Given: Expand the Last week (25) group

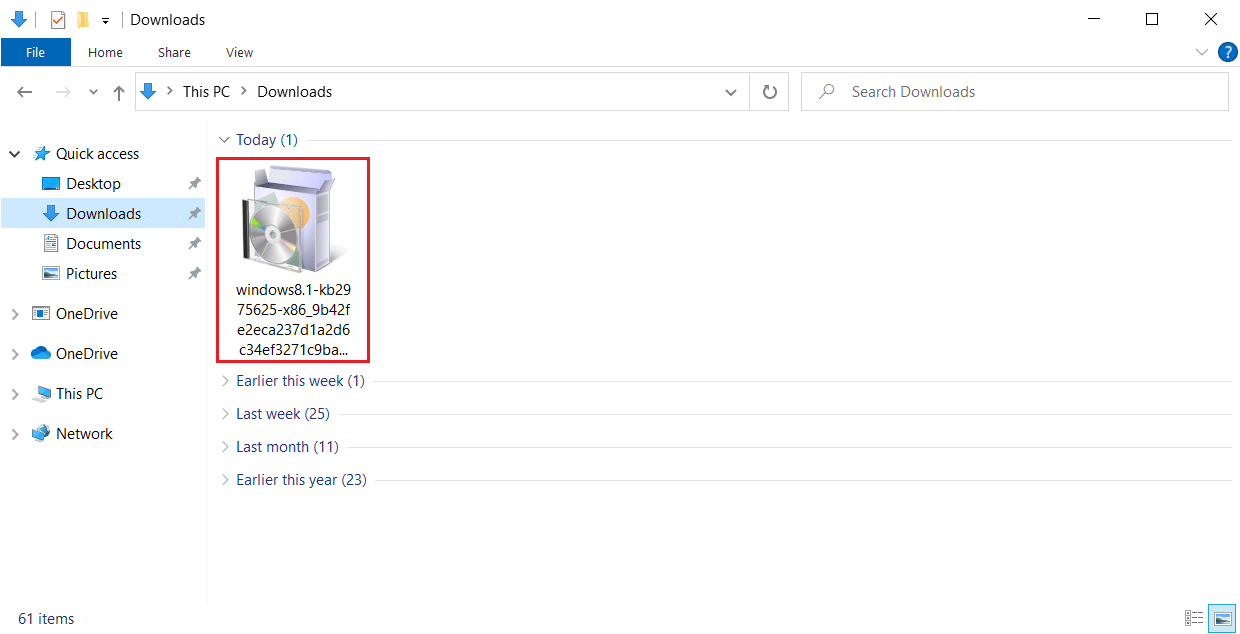Looking at the screenshot, I should pos(225,414).
